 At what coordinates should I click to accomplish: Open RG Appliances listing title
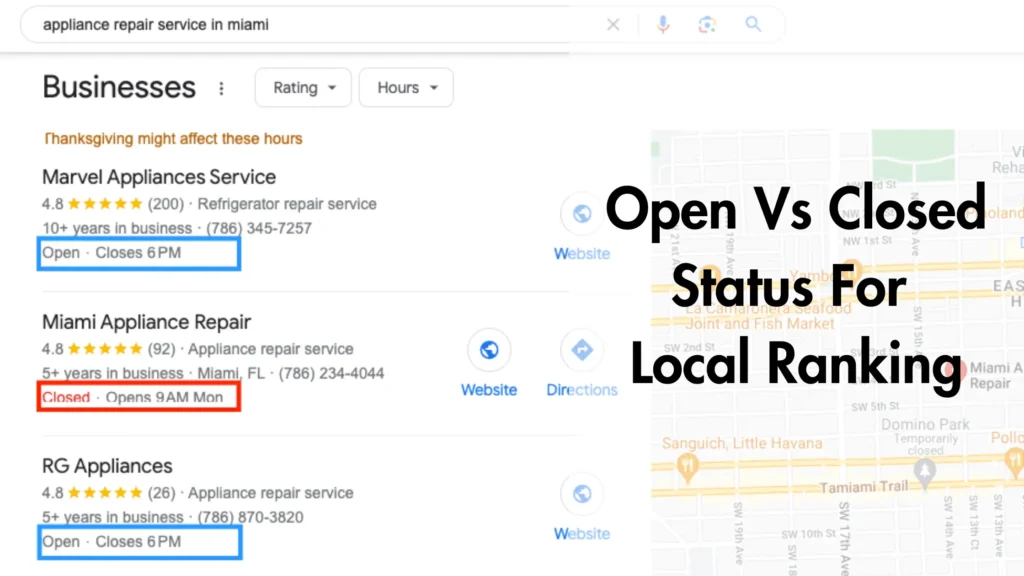click(107, 466)
